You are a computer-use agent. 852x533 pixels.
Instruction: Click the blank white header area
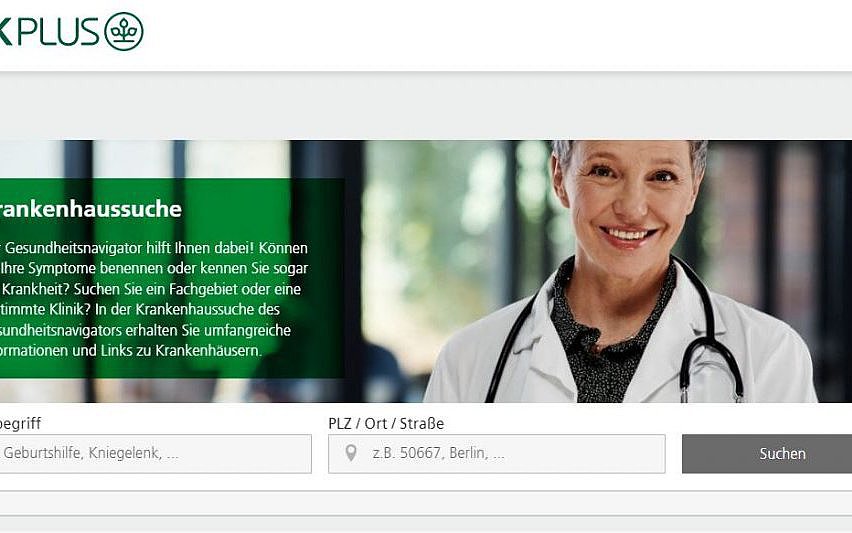click(489, 33)
